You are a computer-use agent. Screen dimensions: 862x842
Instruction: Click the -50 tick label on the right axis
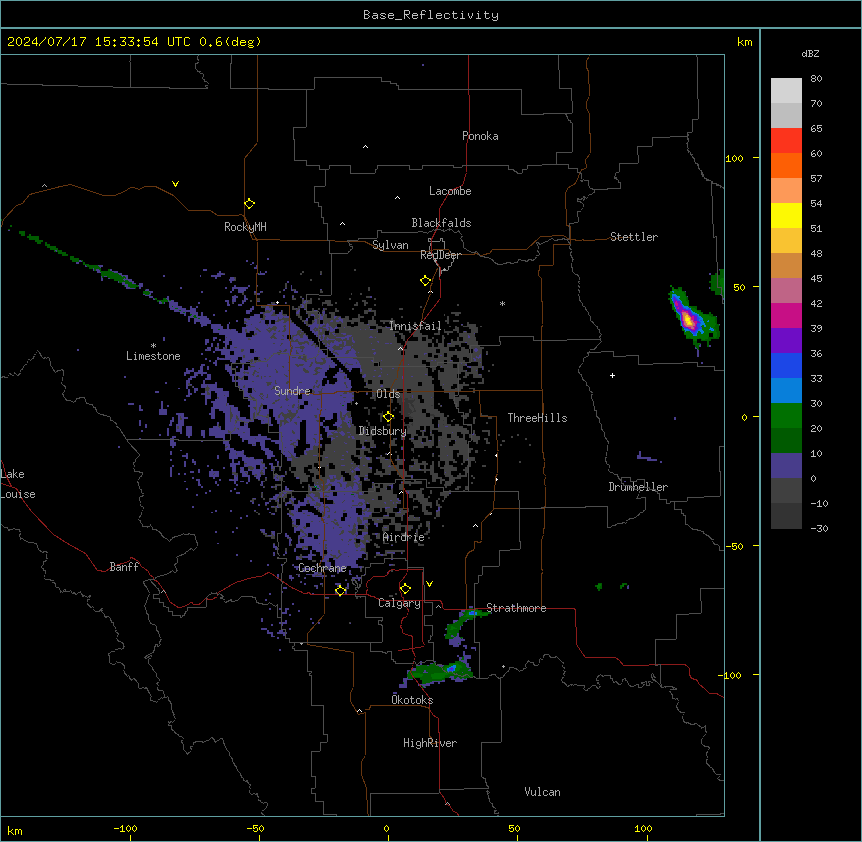click(x=734, y=546)
